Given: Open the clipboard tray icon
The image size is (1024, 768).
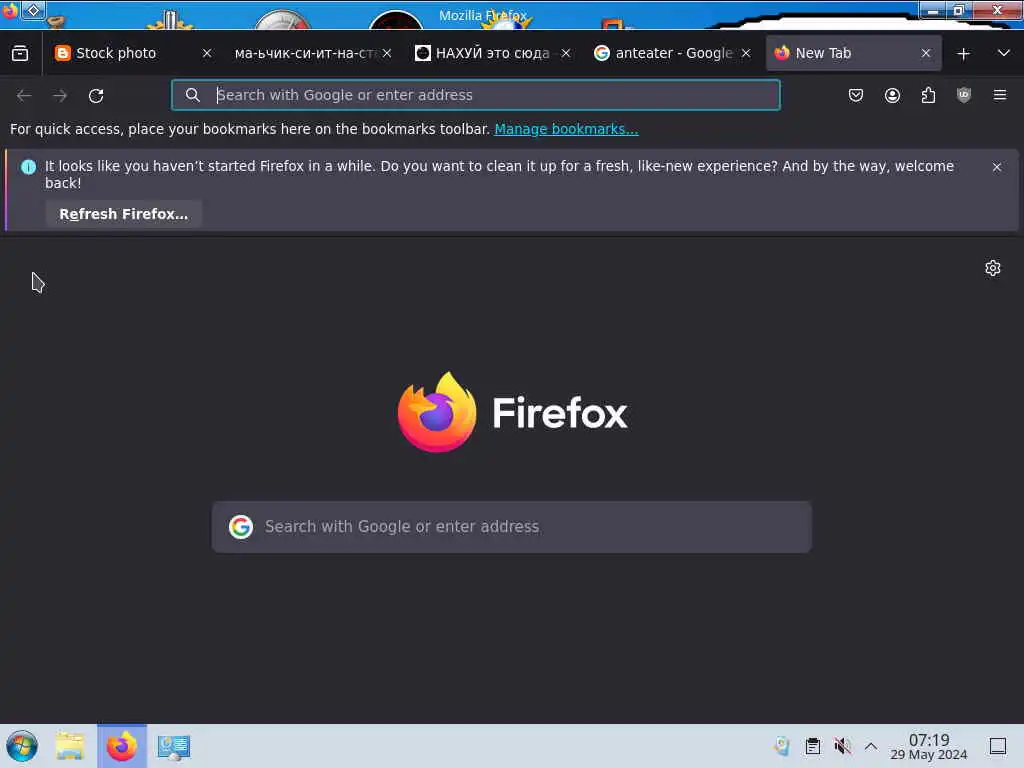Looking at the screenshot, I should point(812,746).
